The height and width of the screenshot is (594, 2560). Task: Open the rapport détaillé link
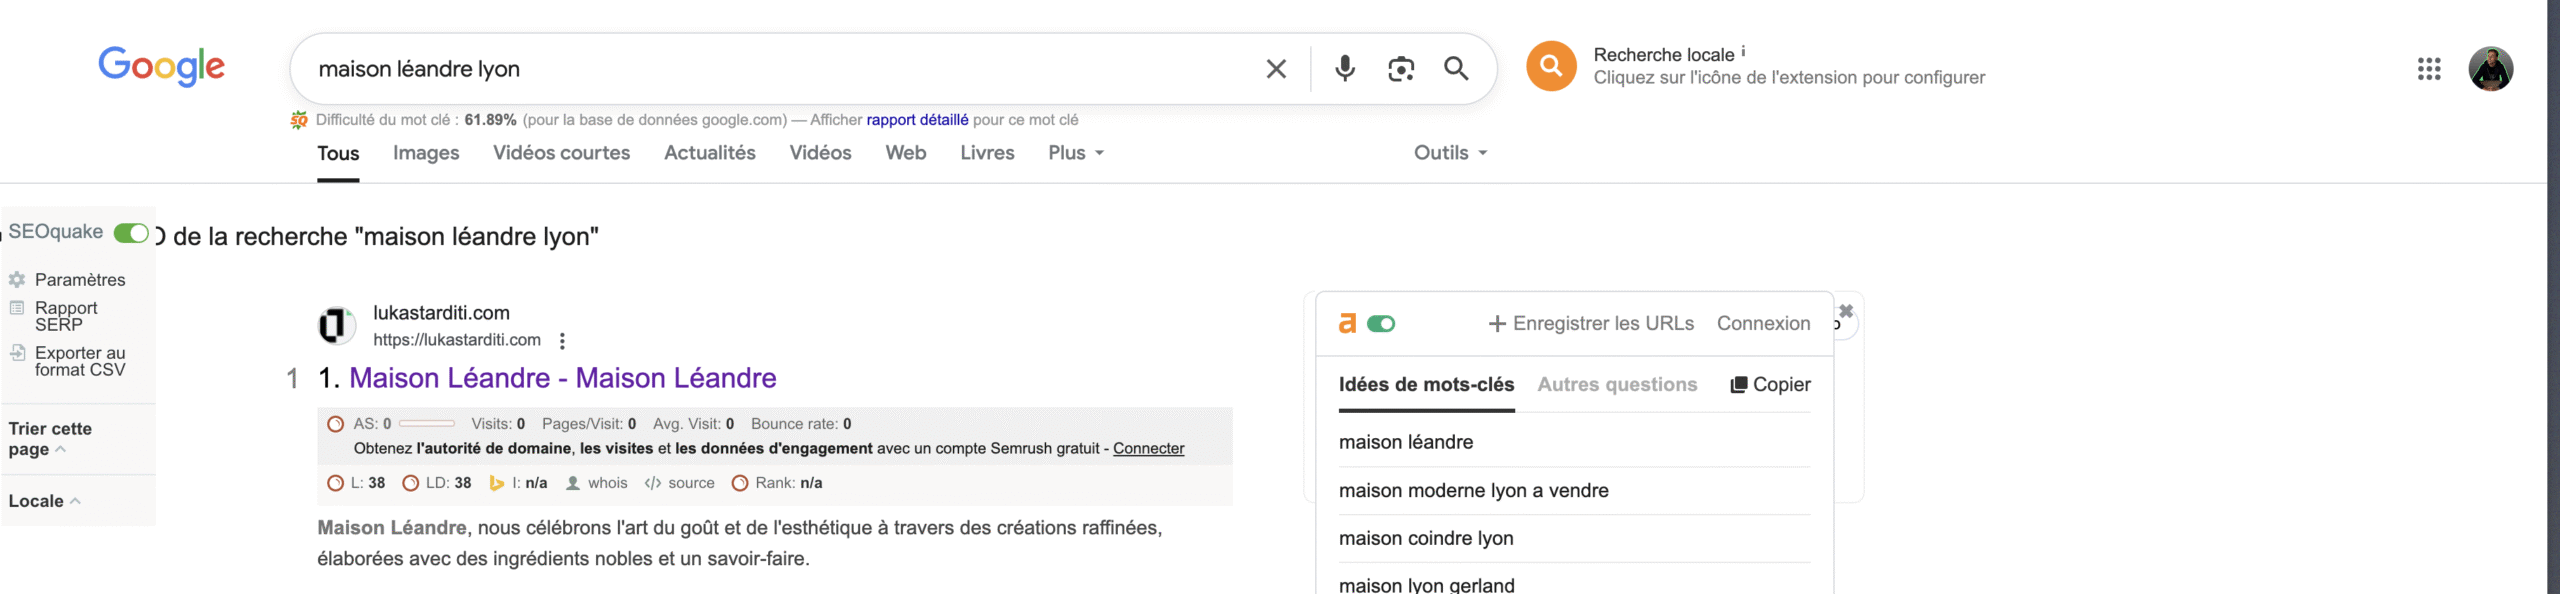(917, 120)
